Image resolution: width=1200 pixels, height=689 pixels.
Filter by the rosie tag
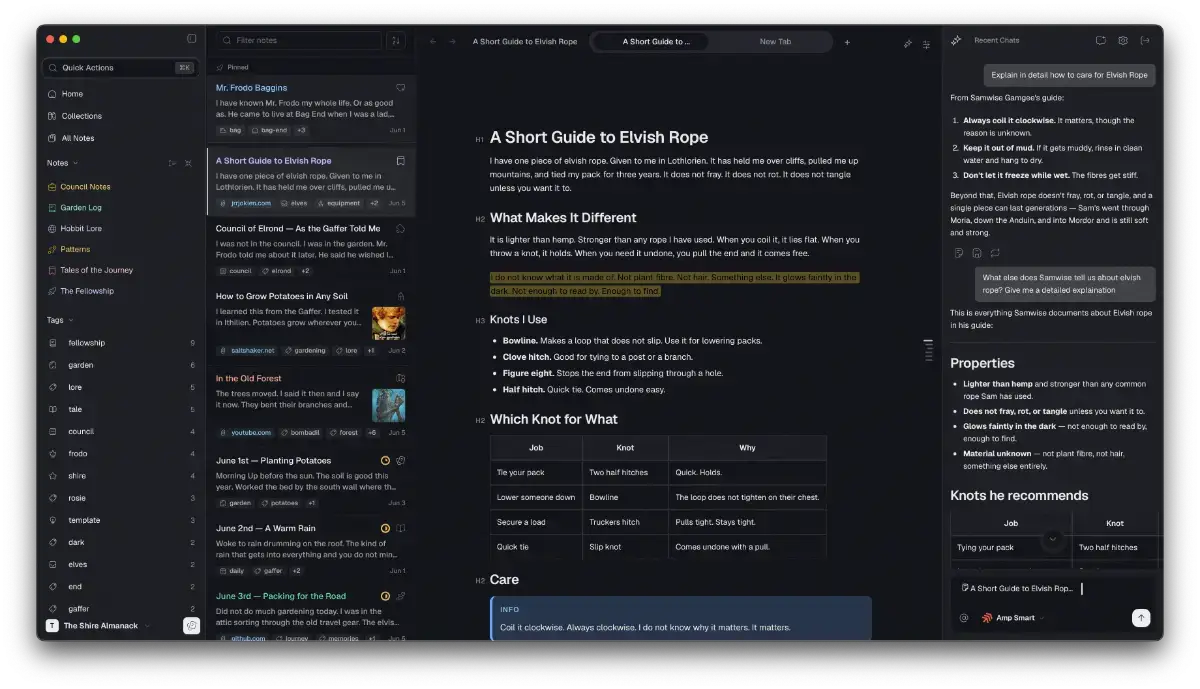(x=122, y=498)
